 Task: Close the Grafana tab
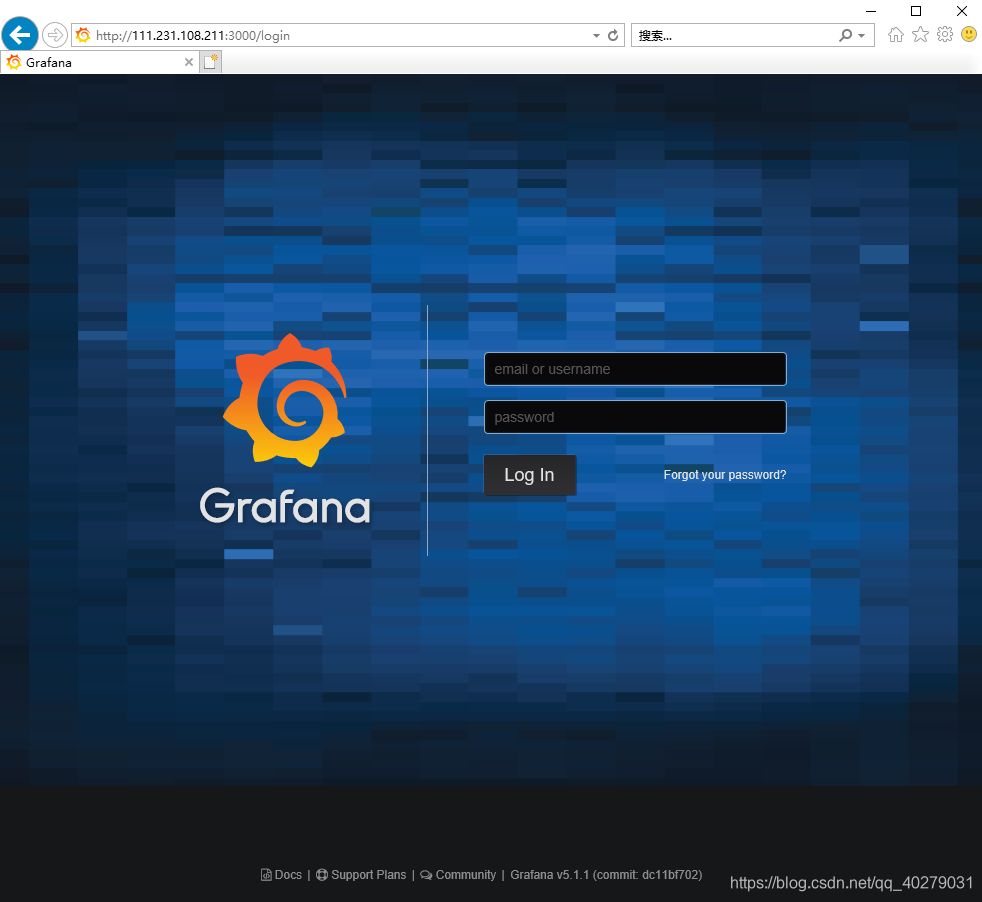click(189, 62)
